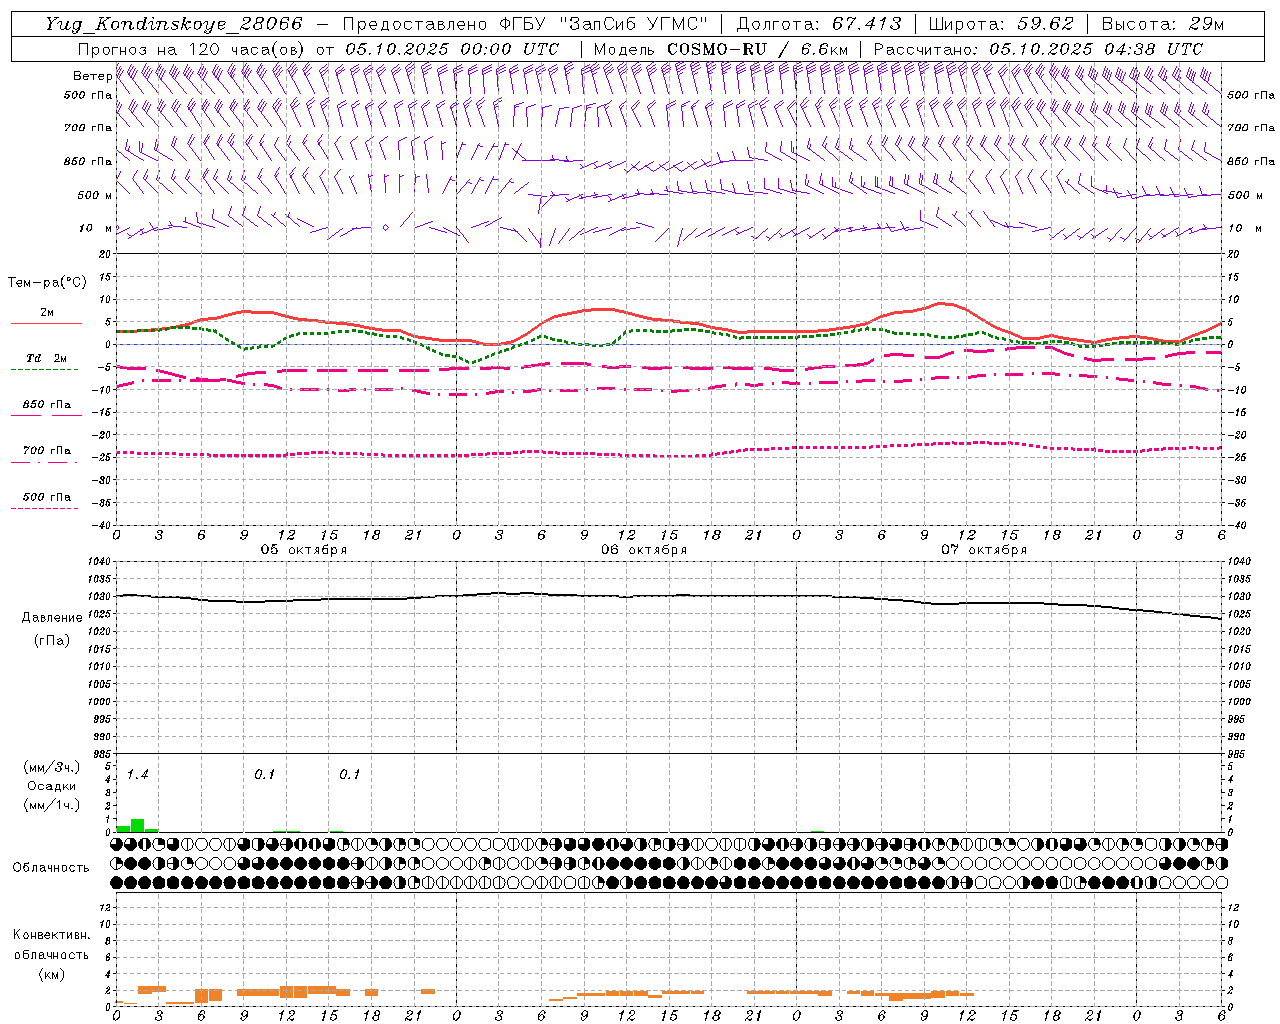Click the Долгота: 67.413 longitude value
The image size is (1280, 1024).
click(x=819, y=24)
